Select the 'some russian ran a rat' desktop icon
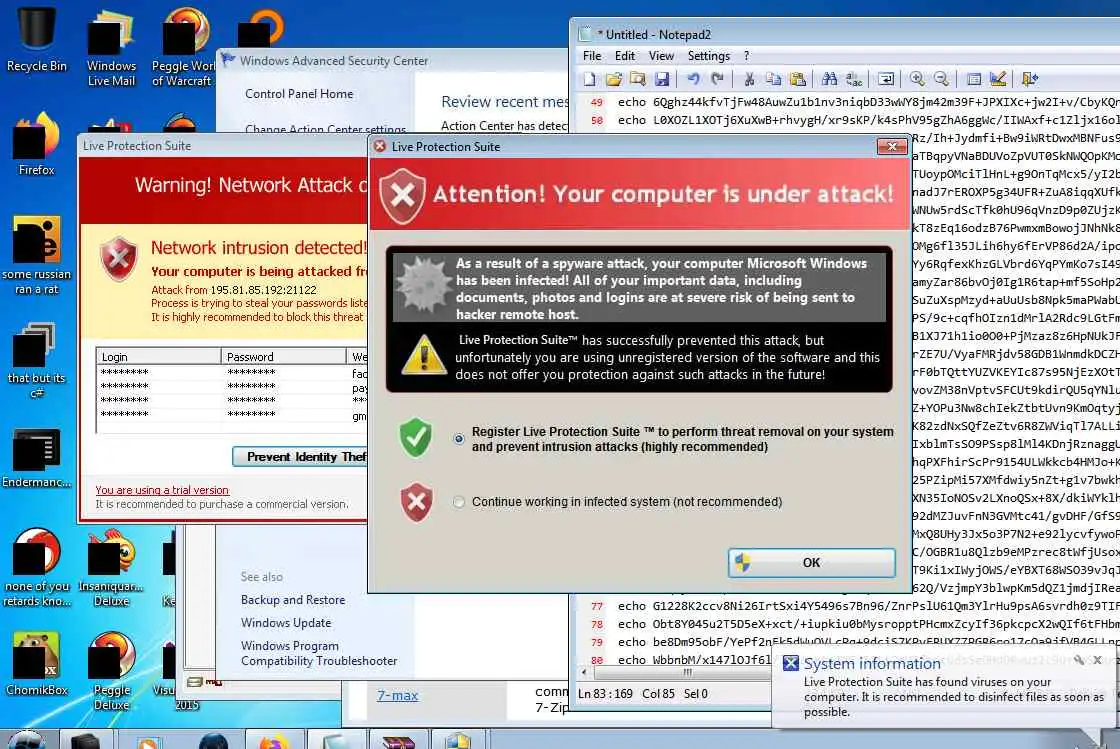This screenshot has height=749, width=1120. [x=36, y=256]
